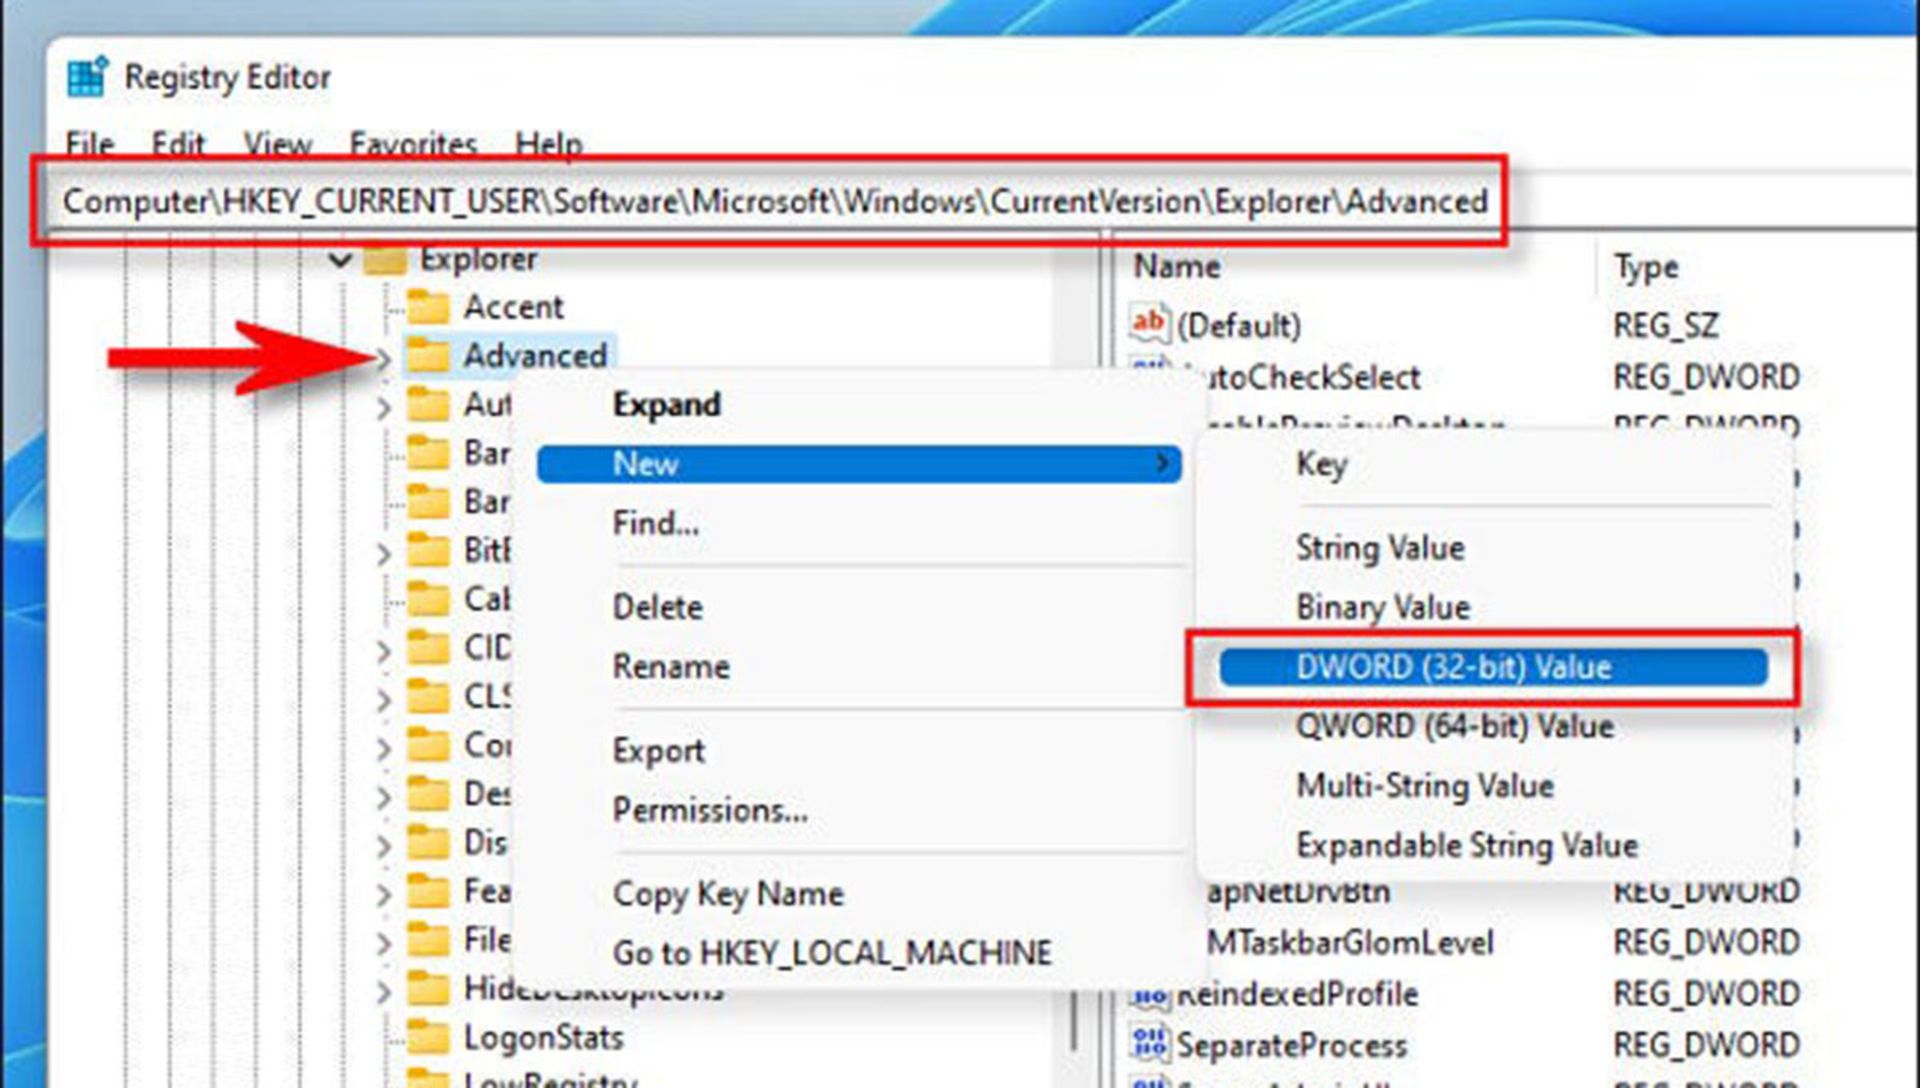Screen dimensions: 1920x1088
Task: Select the (Default) string value icon
Action: 1149,324
